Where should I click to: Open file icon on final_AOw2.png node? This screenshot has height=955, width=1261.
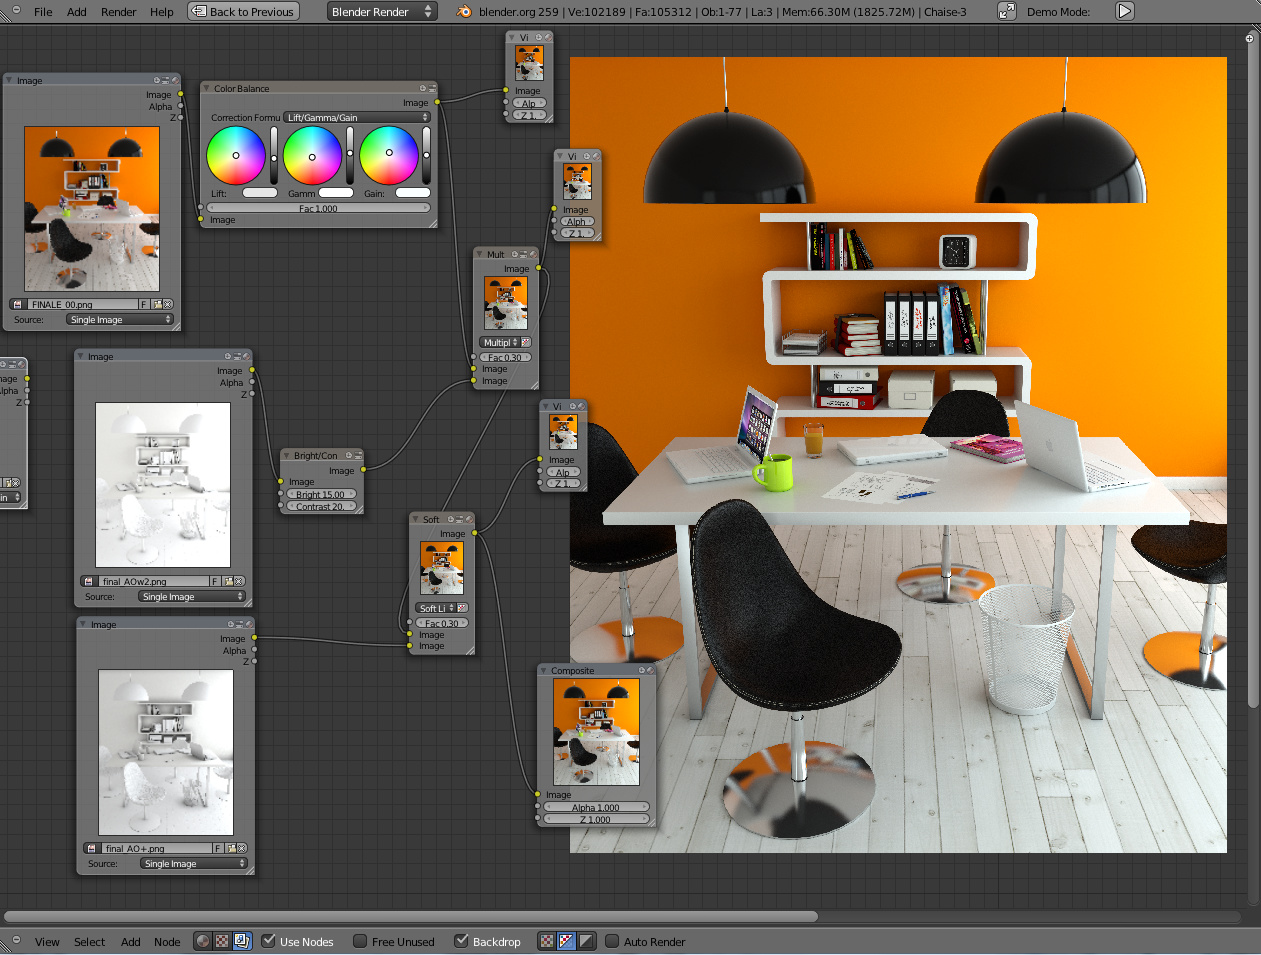[228, 581]
